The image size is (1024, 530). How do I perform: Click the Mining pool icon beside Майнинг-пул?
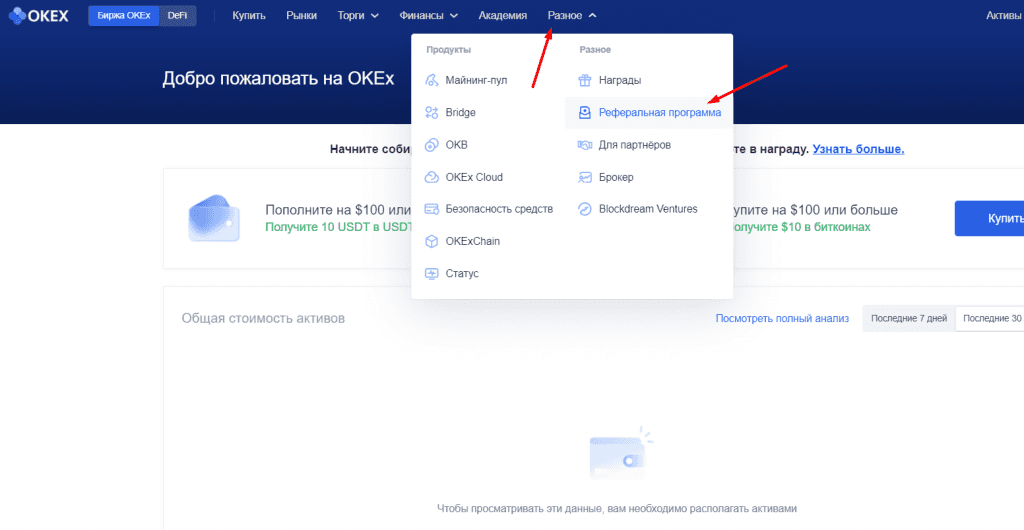(432, 81)
